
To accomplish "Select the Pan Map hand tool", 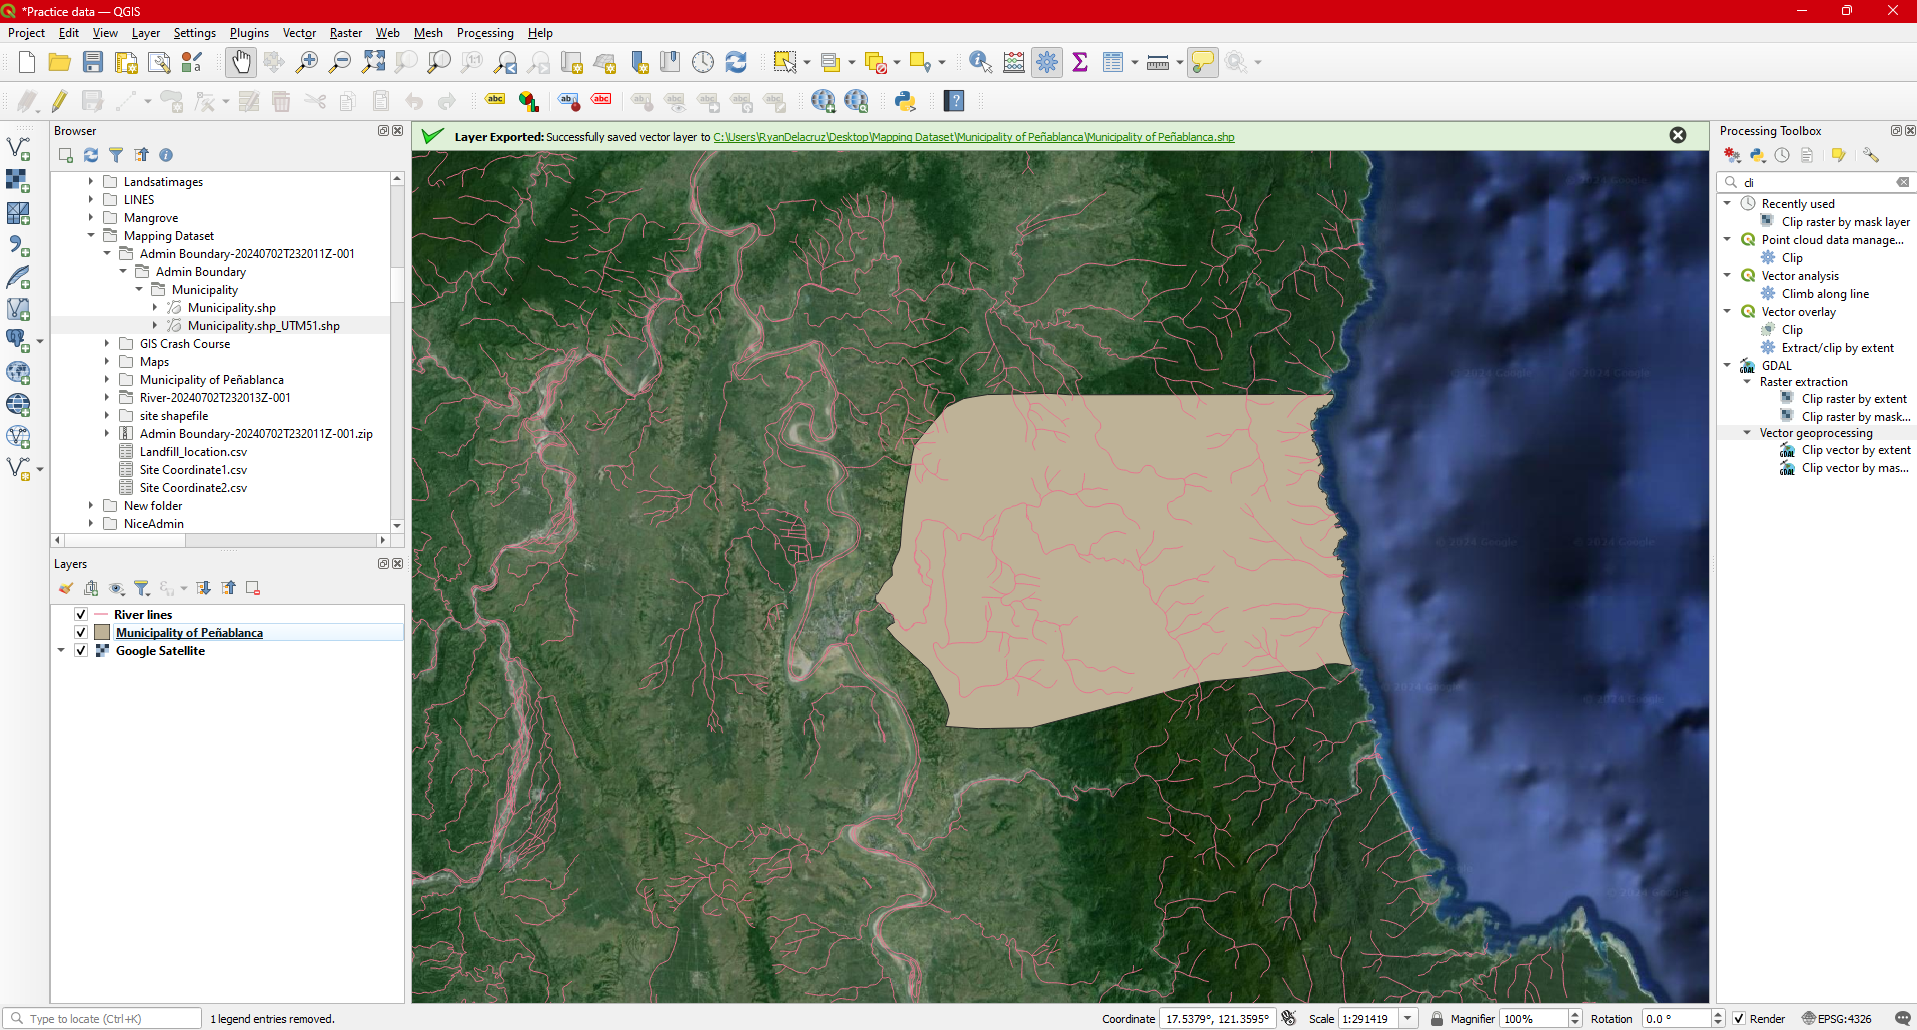I will [241, 62].
